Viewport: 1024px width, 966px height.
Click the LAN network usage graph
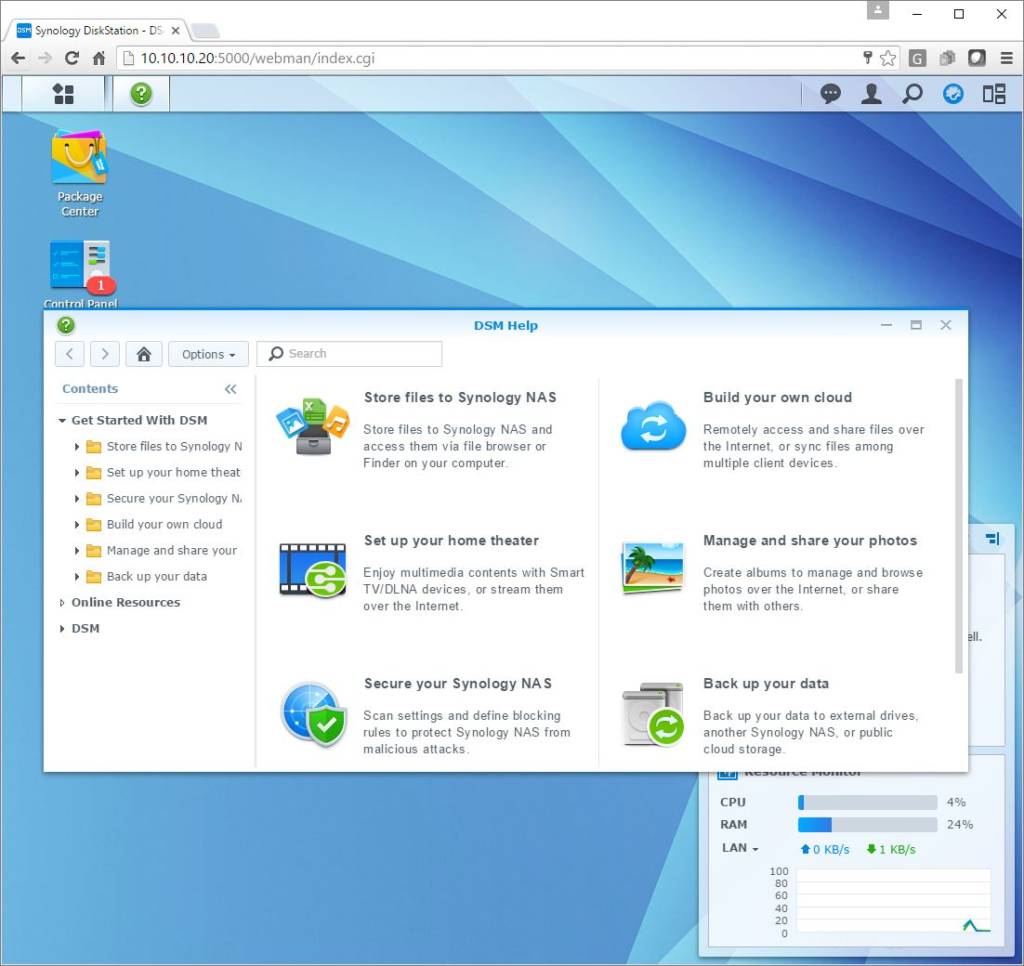click(893, 901)
